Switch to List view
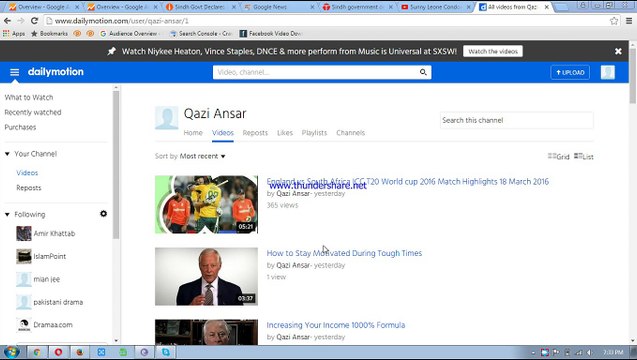Viewport: 637px width, 360px height. [x=584, y=156]
